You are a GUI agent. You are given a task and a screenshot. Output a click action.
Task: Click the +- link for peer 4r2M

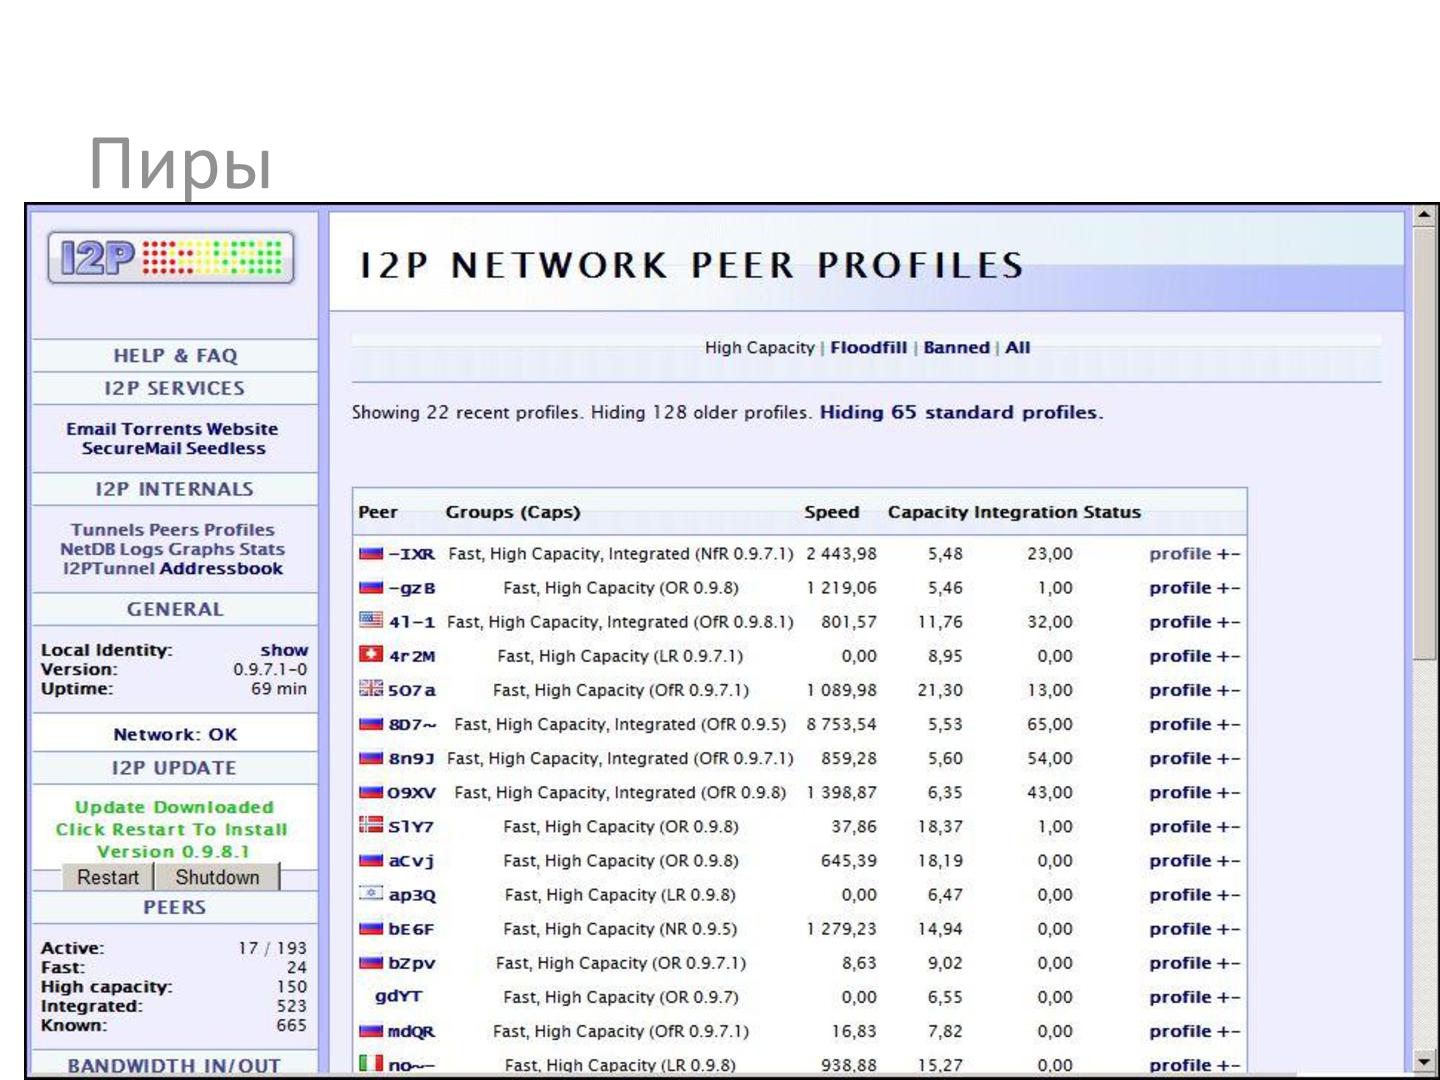pos(1228,656)
